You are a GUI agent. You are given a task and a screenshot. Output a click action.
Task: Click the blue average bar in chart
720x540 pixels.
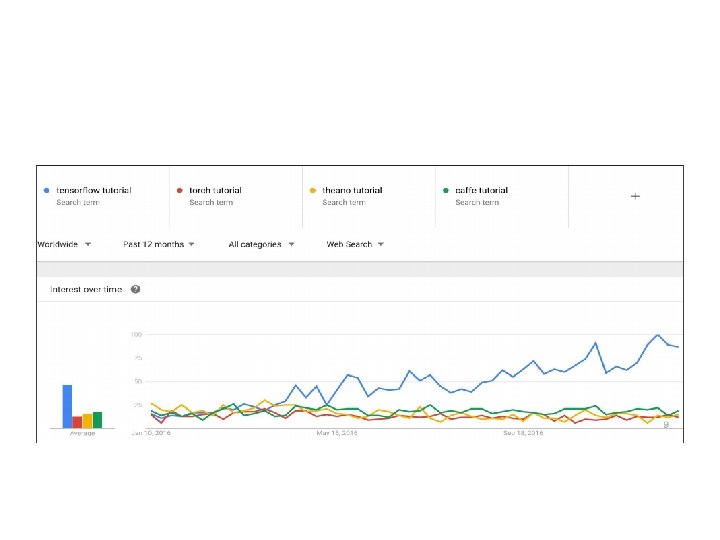pyautogui.click(x=67, y=406)
